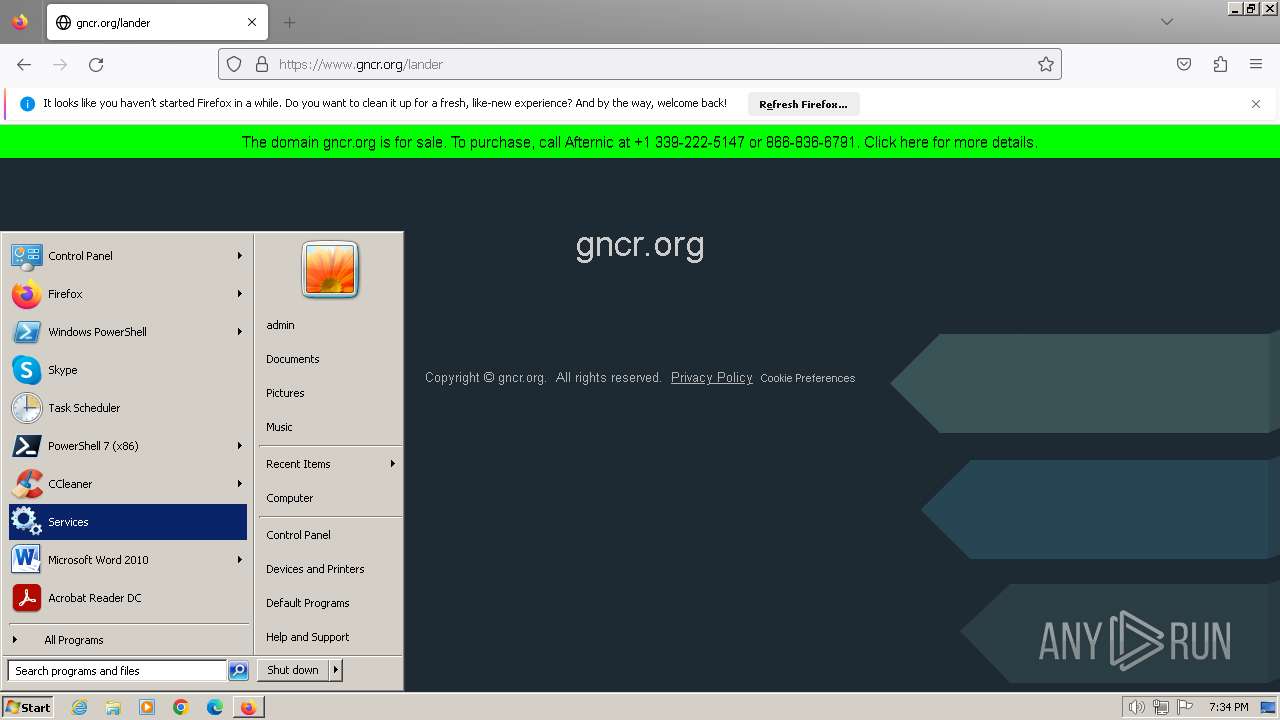Switch to Firefox taskbar button
Viewport: 1280px width, 720px height.
tap(248, 707)
